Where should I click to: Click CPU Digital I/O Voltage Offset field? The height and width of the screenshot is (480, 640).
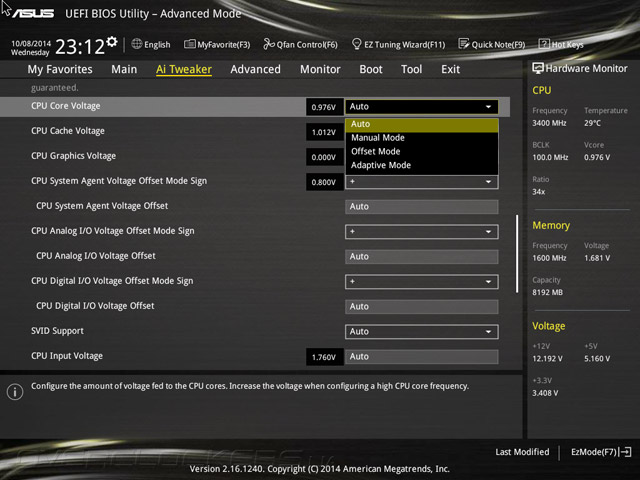point(422,307)
